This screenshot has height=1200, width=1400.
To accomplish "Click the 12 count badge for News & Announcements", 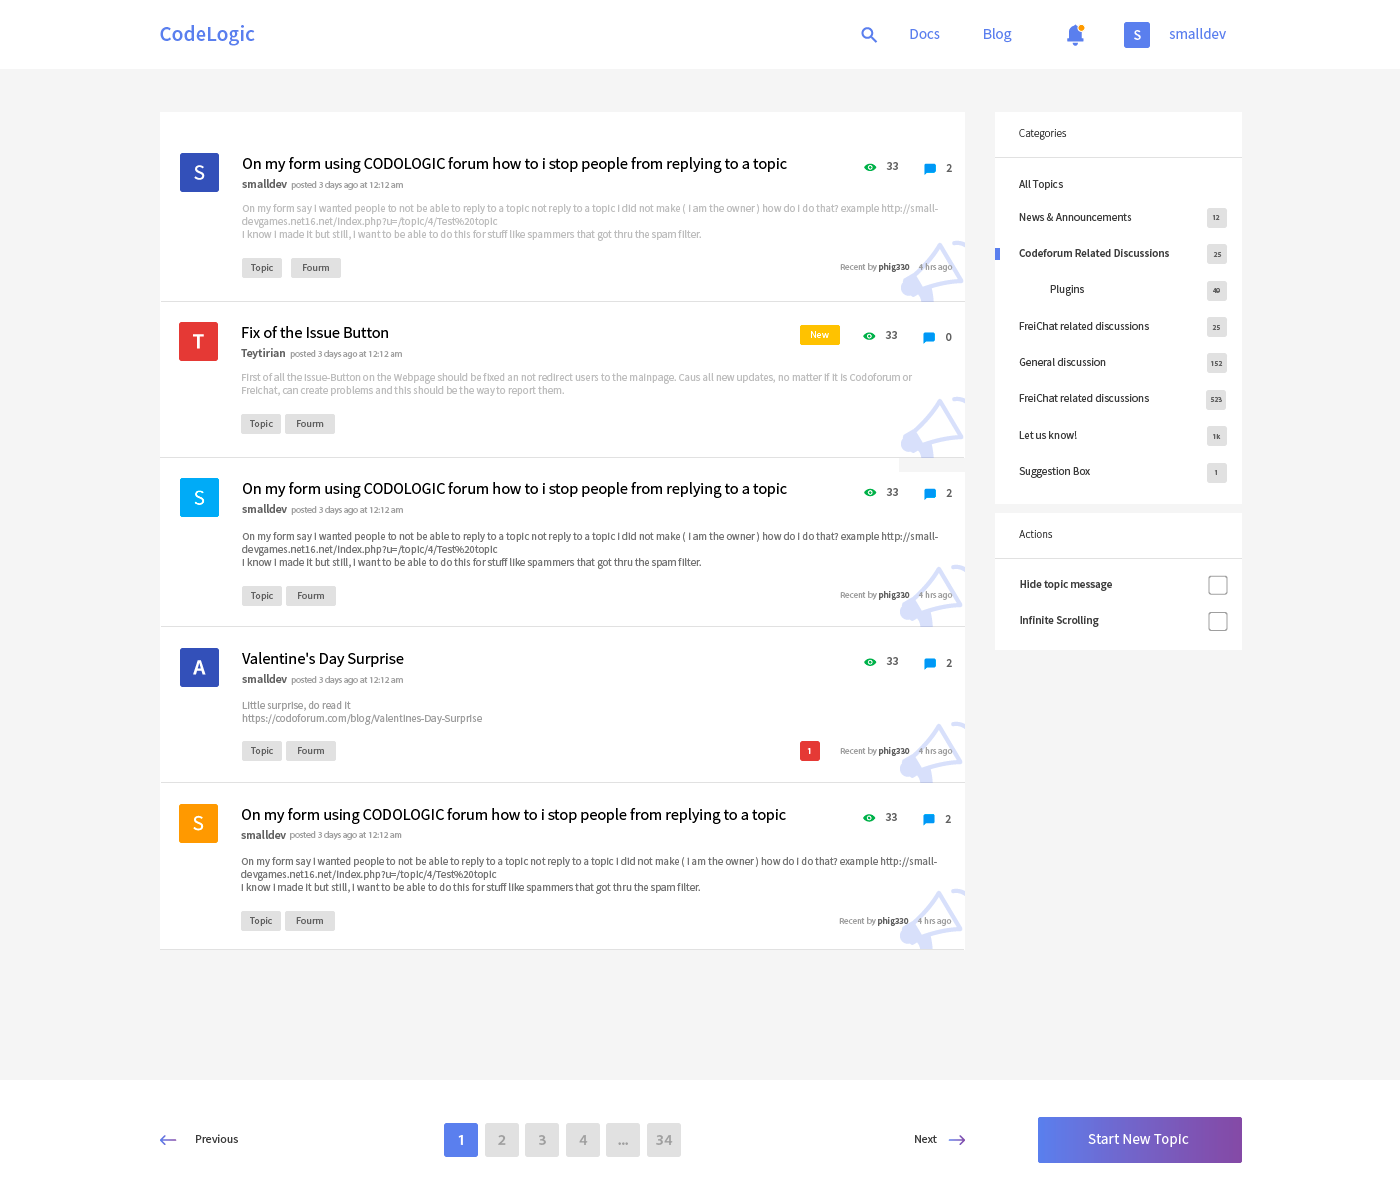I will [x=1217, y=218].
